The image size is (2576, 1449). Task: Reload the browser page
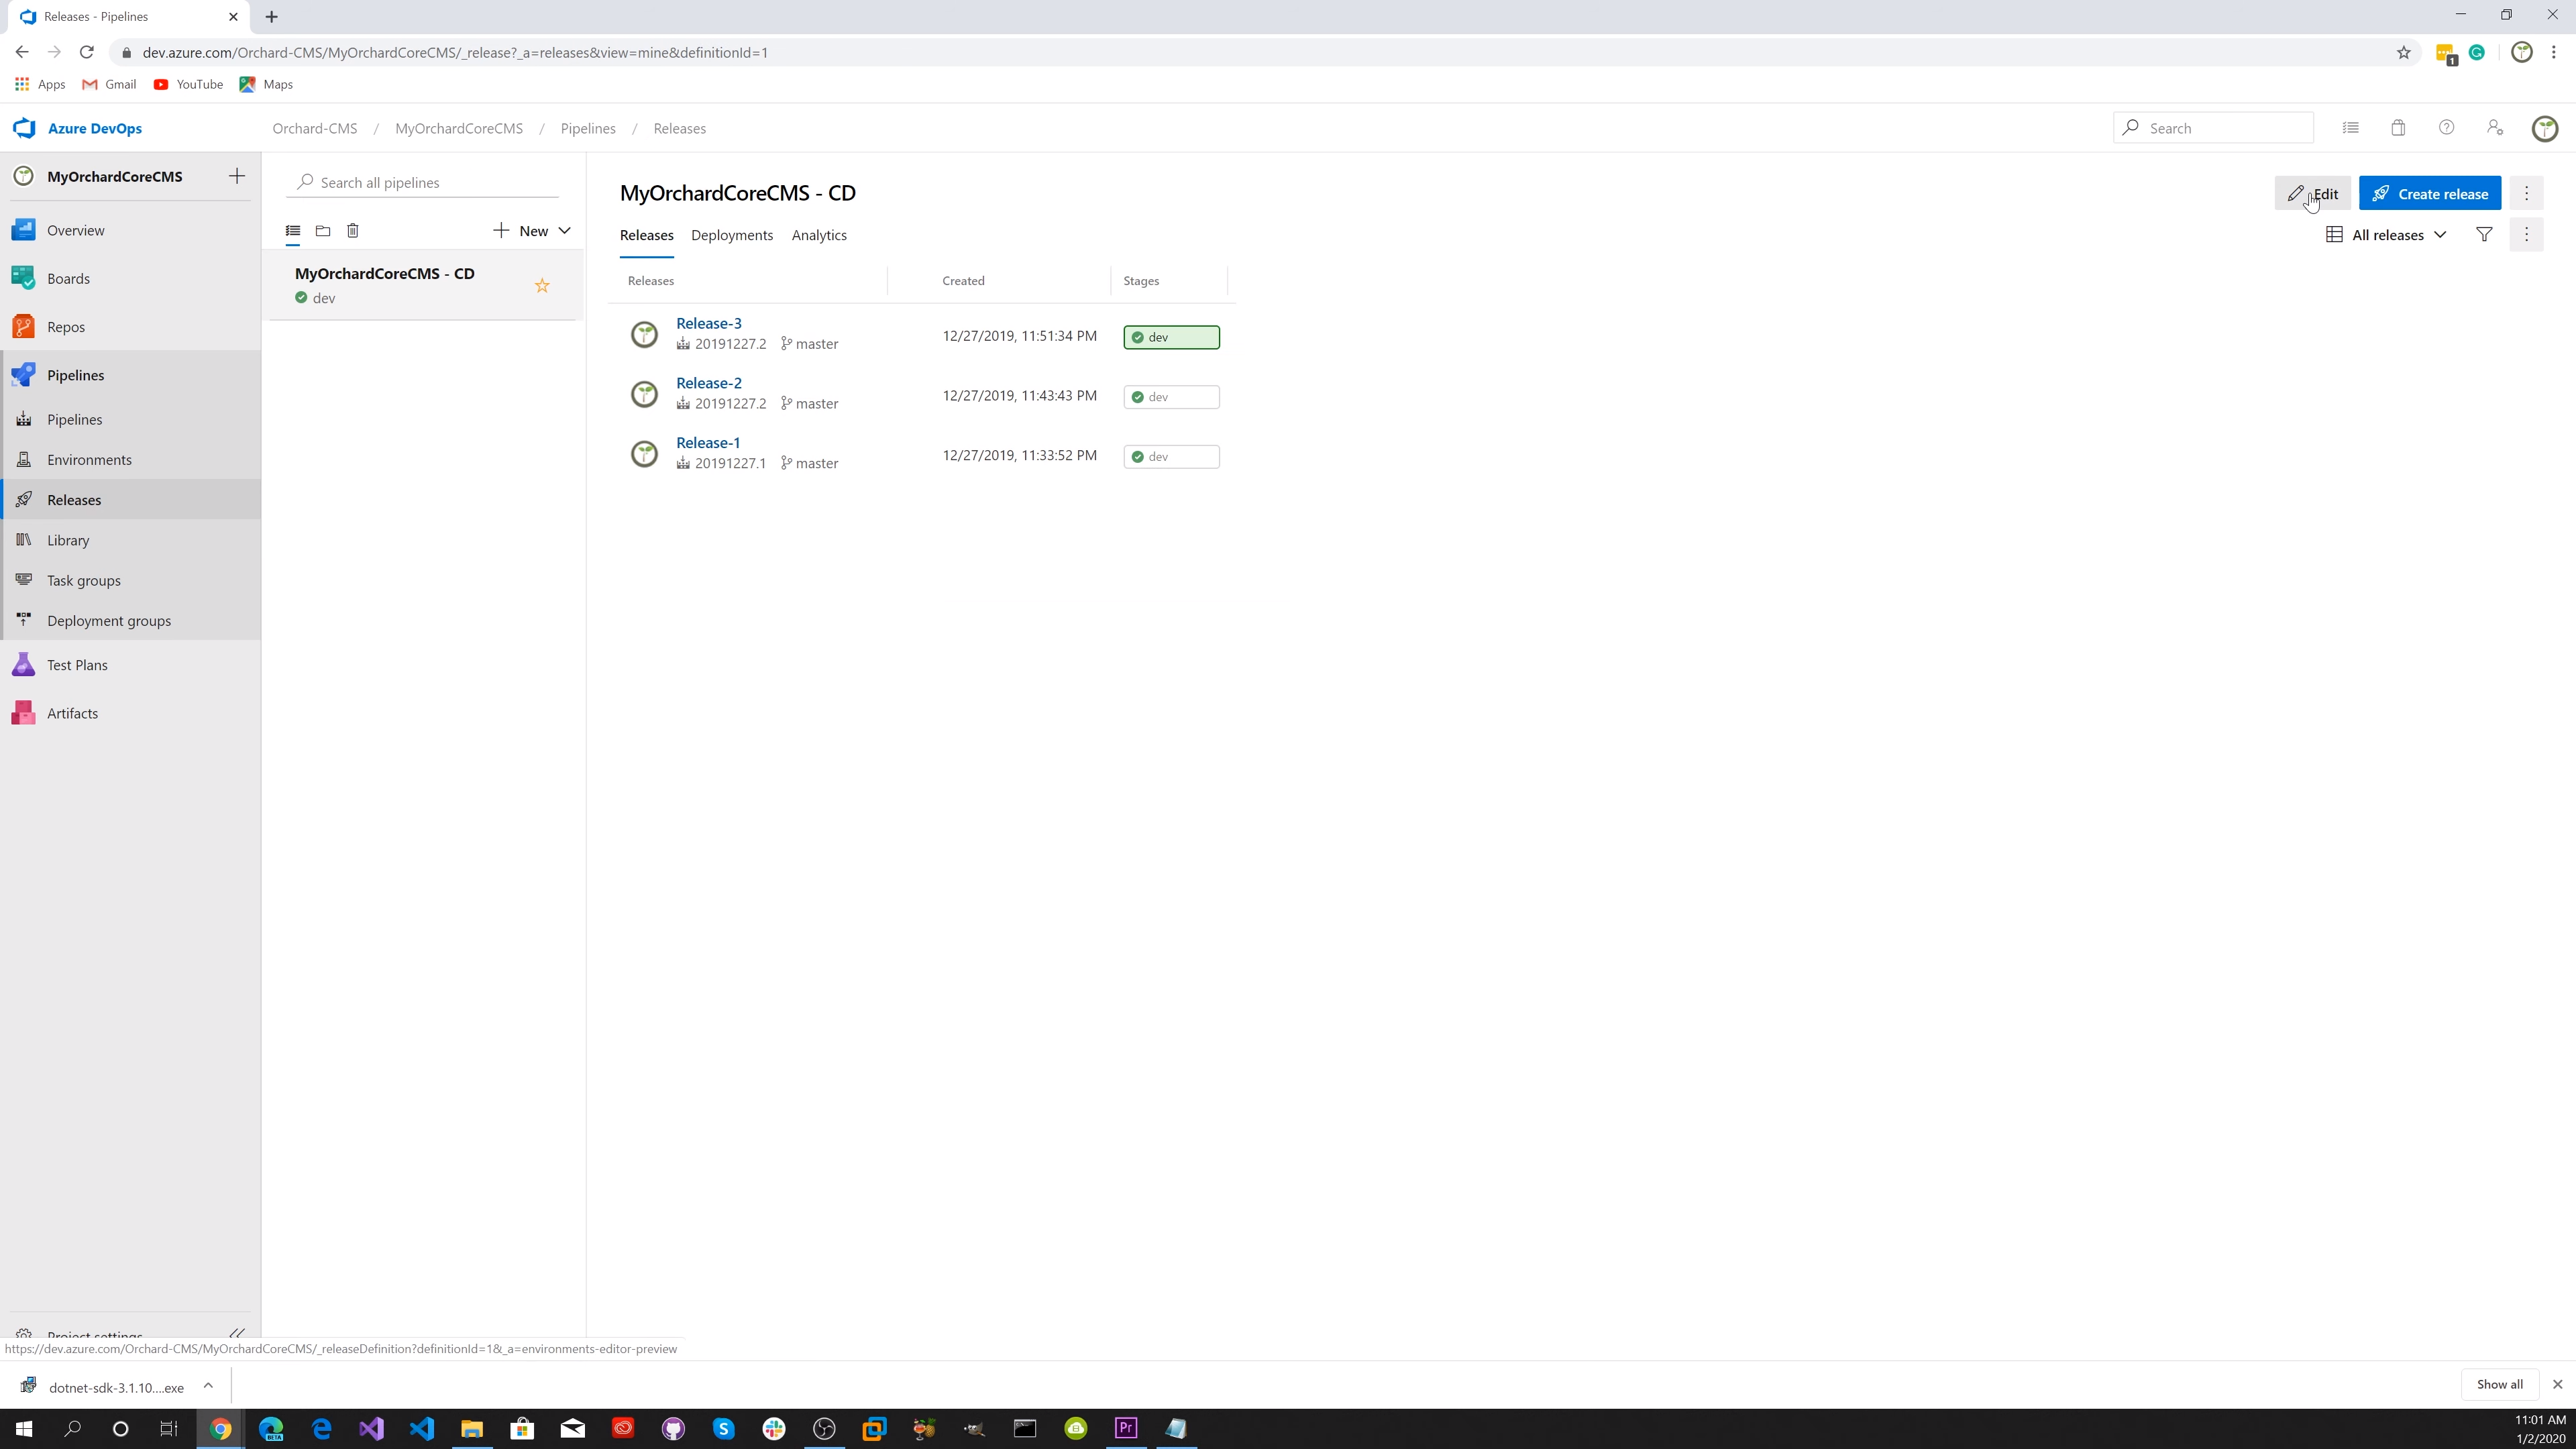coord(87,52)
